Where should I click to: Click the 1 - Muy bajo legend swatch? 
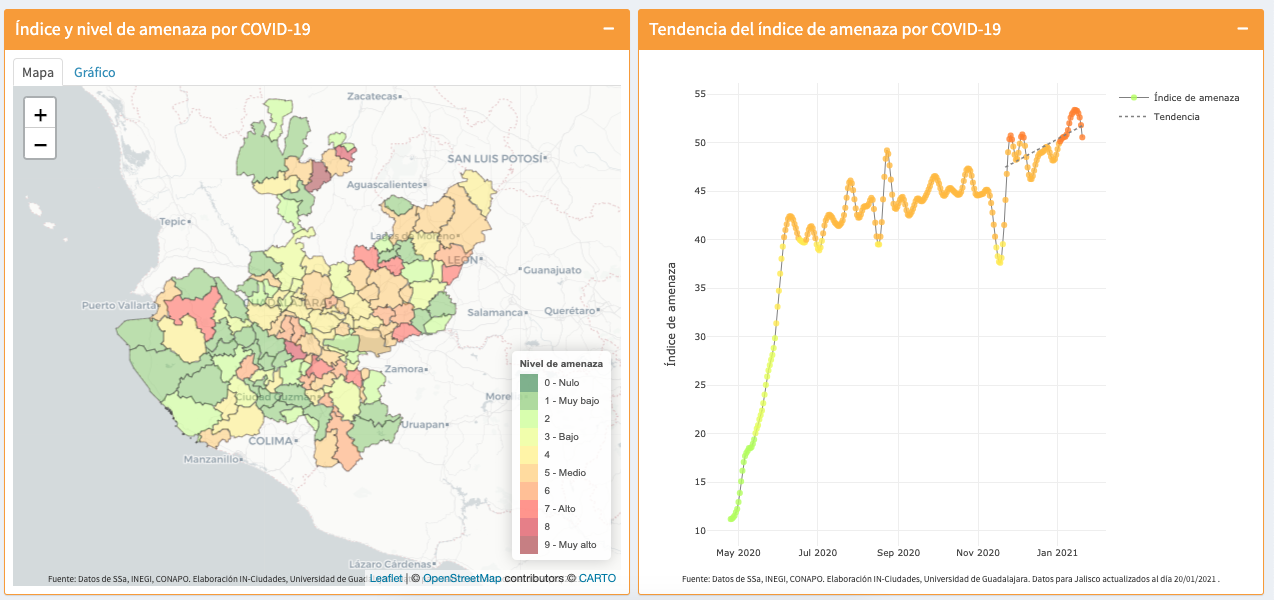[x=529, y=401]
